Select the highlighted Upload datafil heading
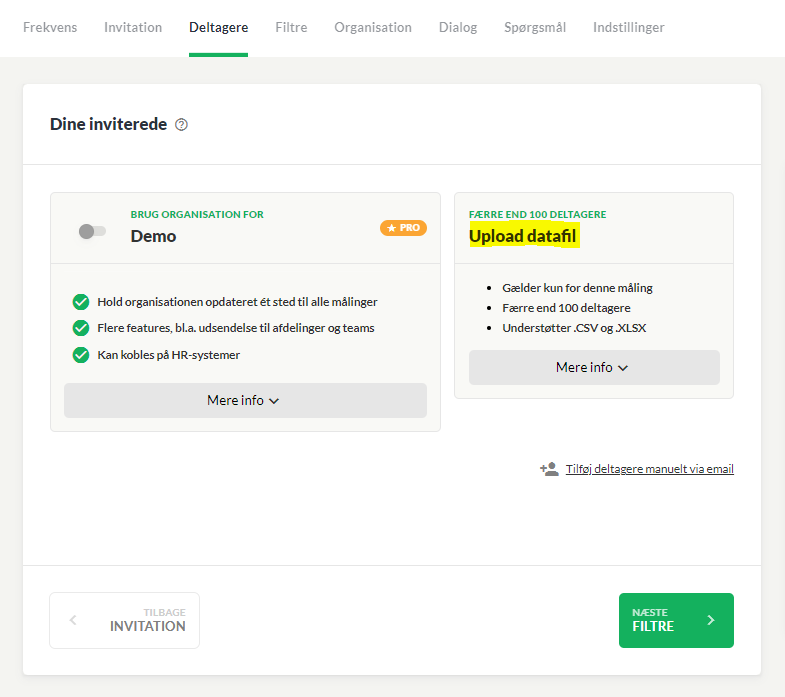Screen dimensions: 785x697 coord(524,236)
